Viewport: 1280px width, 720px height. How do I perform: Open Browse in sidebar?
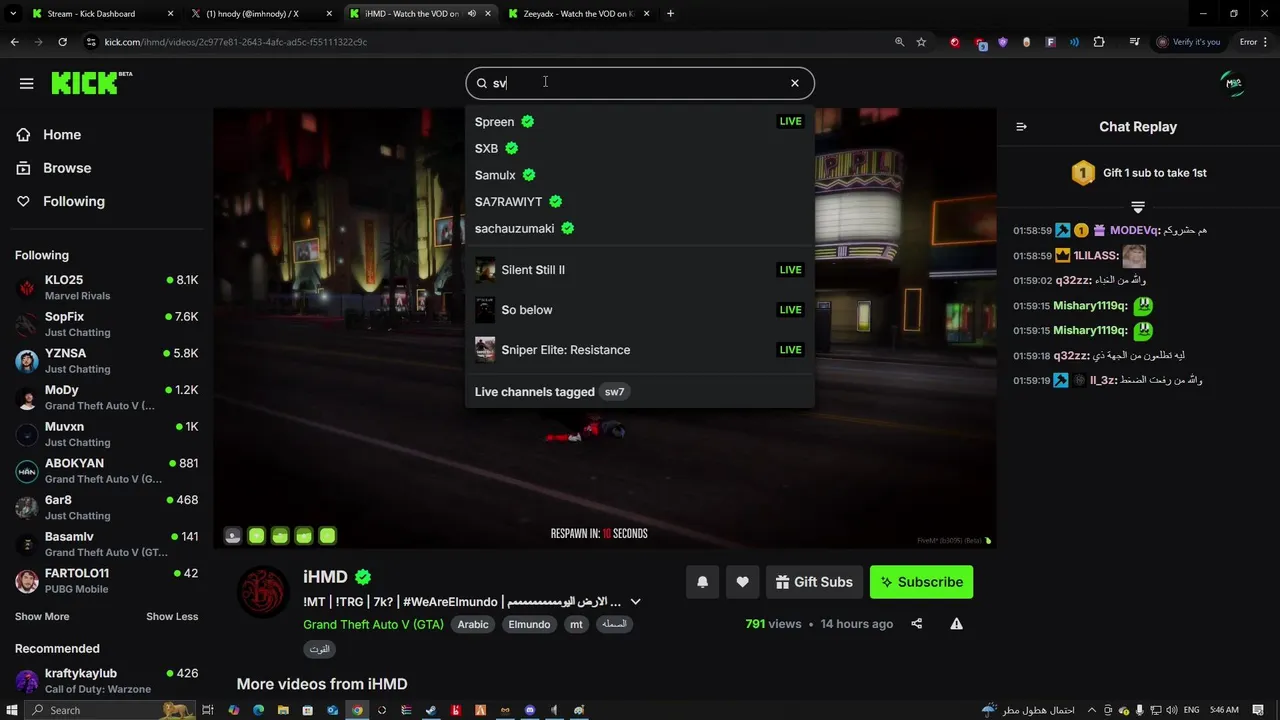67,168
